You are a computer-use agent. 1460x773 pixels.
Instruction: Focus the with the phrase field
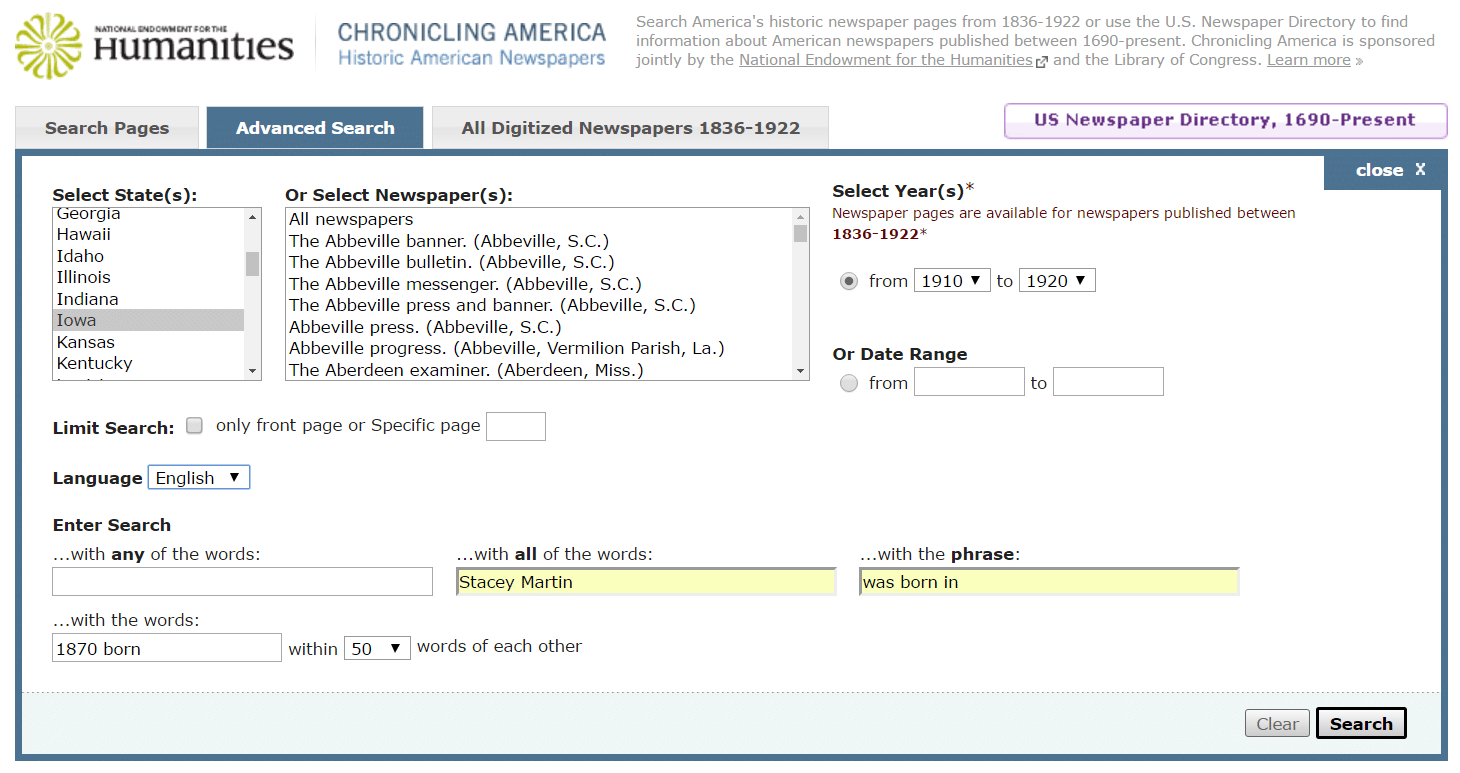click(1049, 582)
